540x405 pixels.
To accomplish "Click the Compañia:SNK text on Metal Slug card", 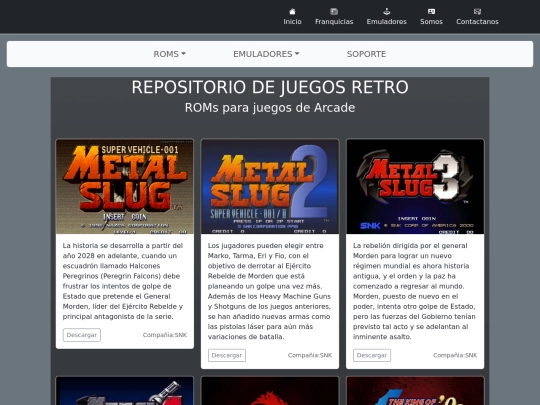I will pos(165,335).
